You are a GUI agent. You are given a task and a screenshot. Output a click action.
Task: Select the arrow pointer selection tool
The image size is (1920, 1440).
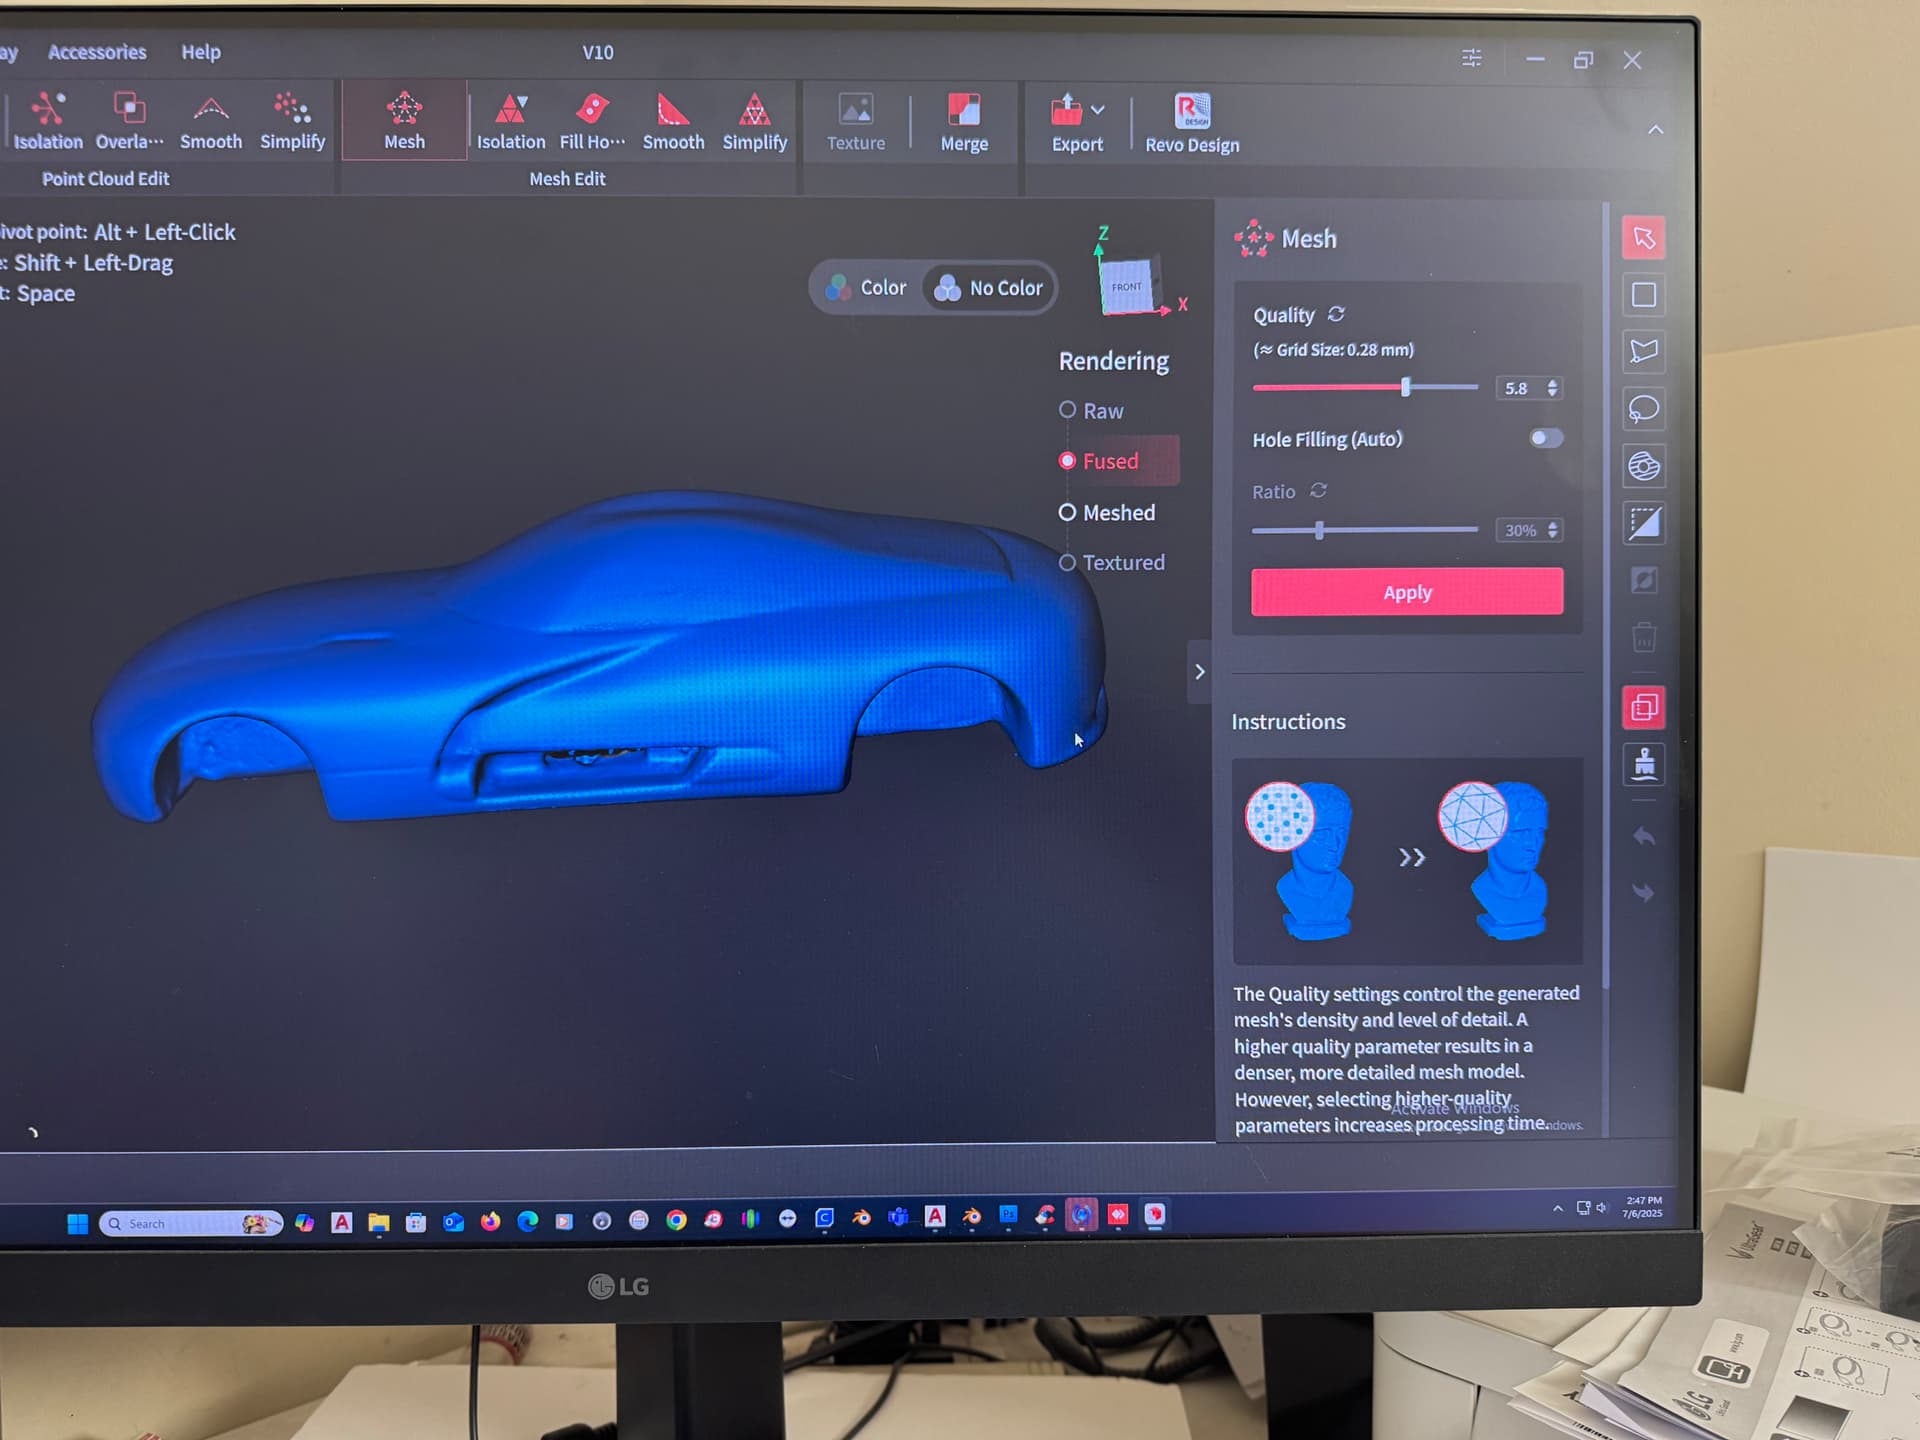point(1643,238)
